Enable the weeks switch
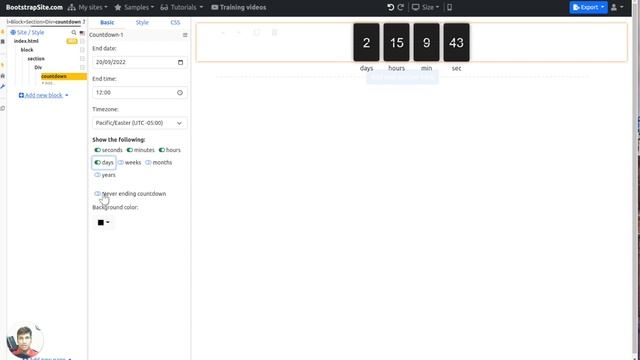 tap(121, 162)
